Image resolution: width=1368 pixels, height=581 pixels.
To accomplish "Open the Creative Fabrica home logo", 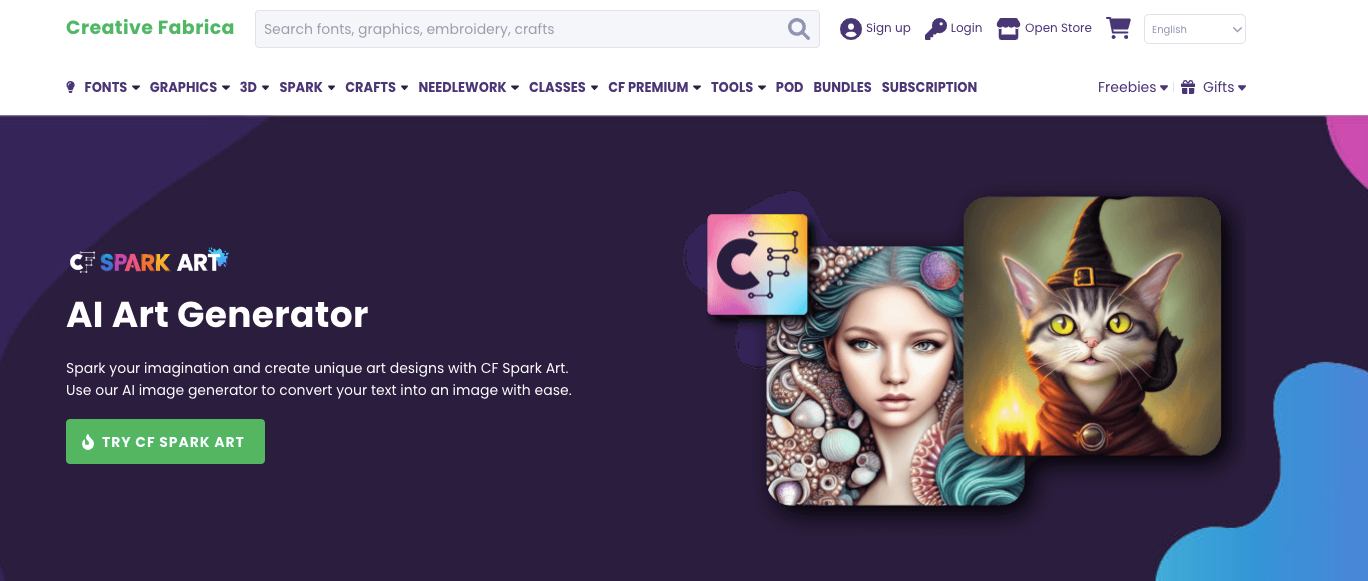I will (x=150, y=28).
